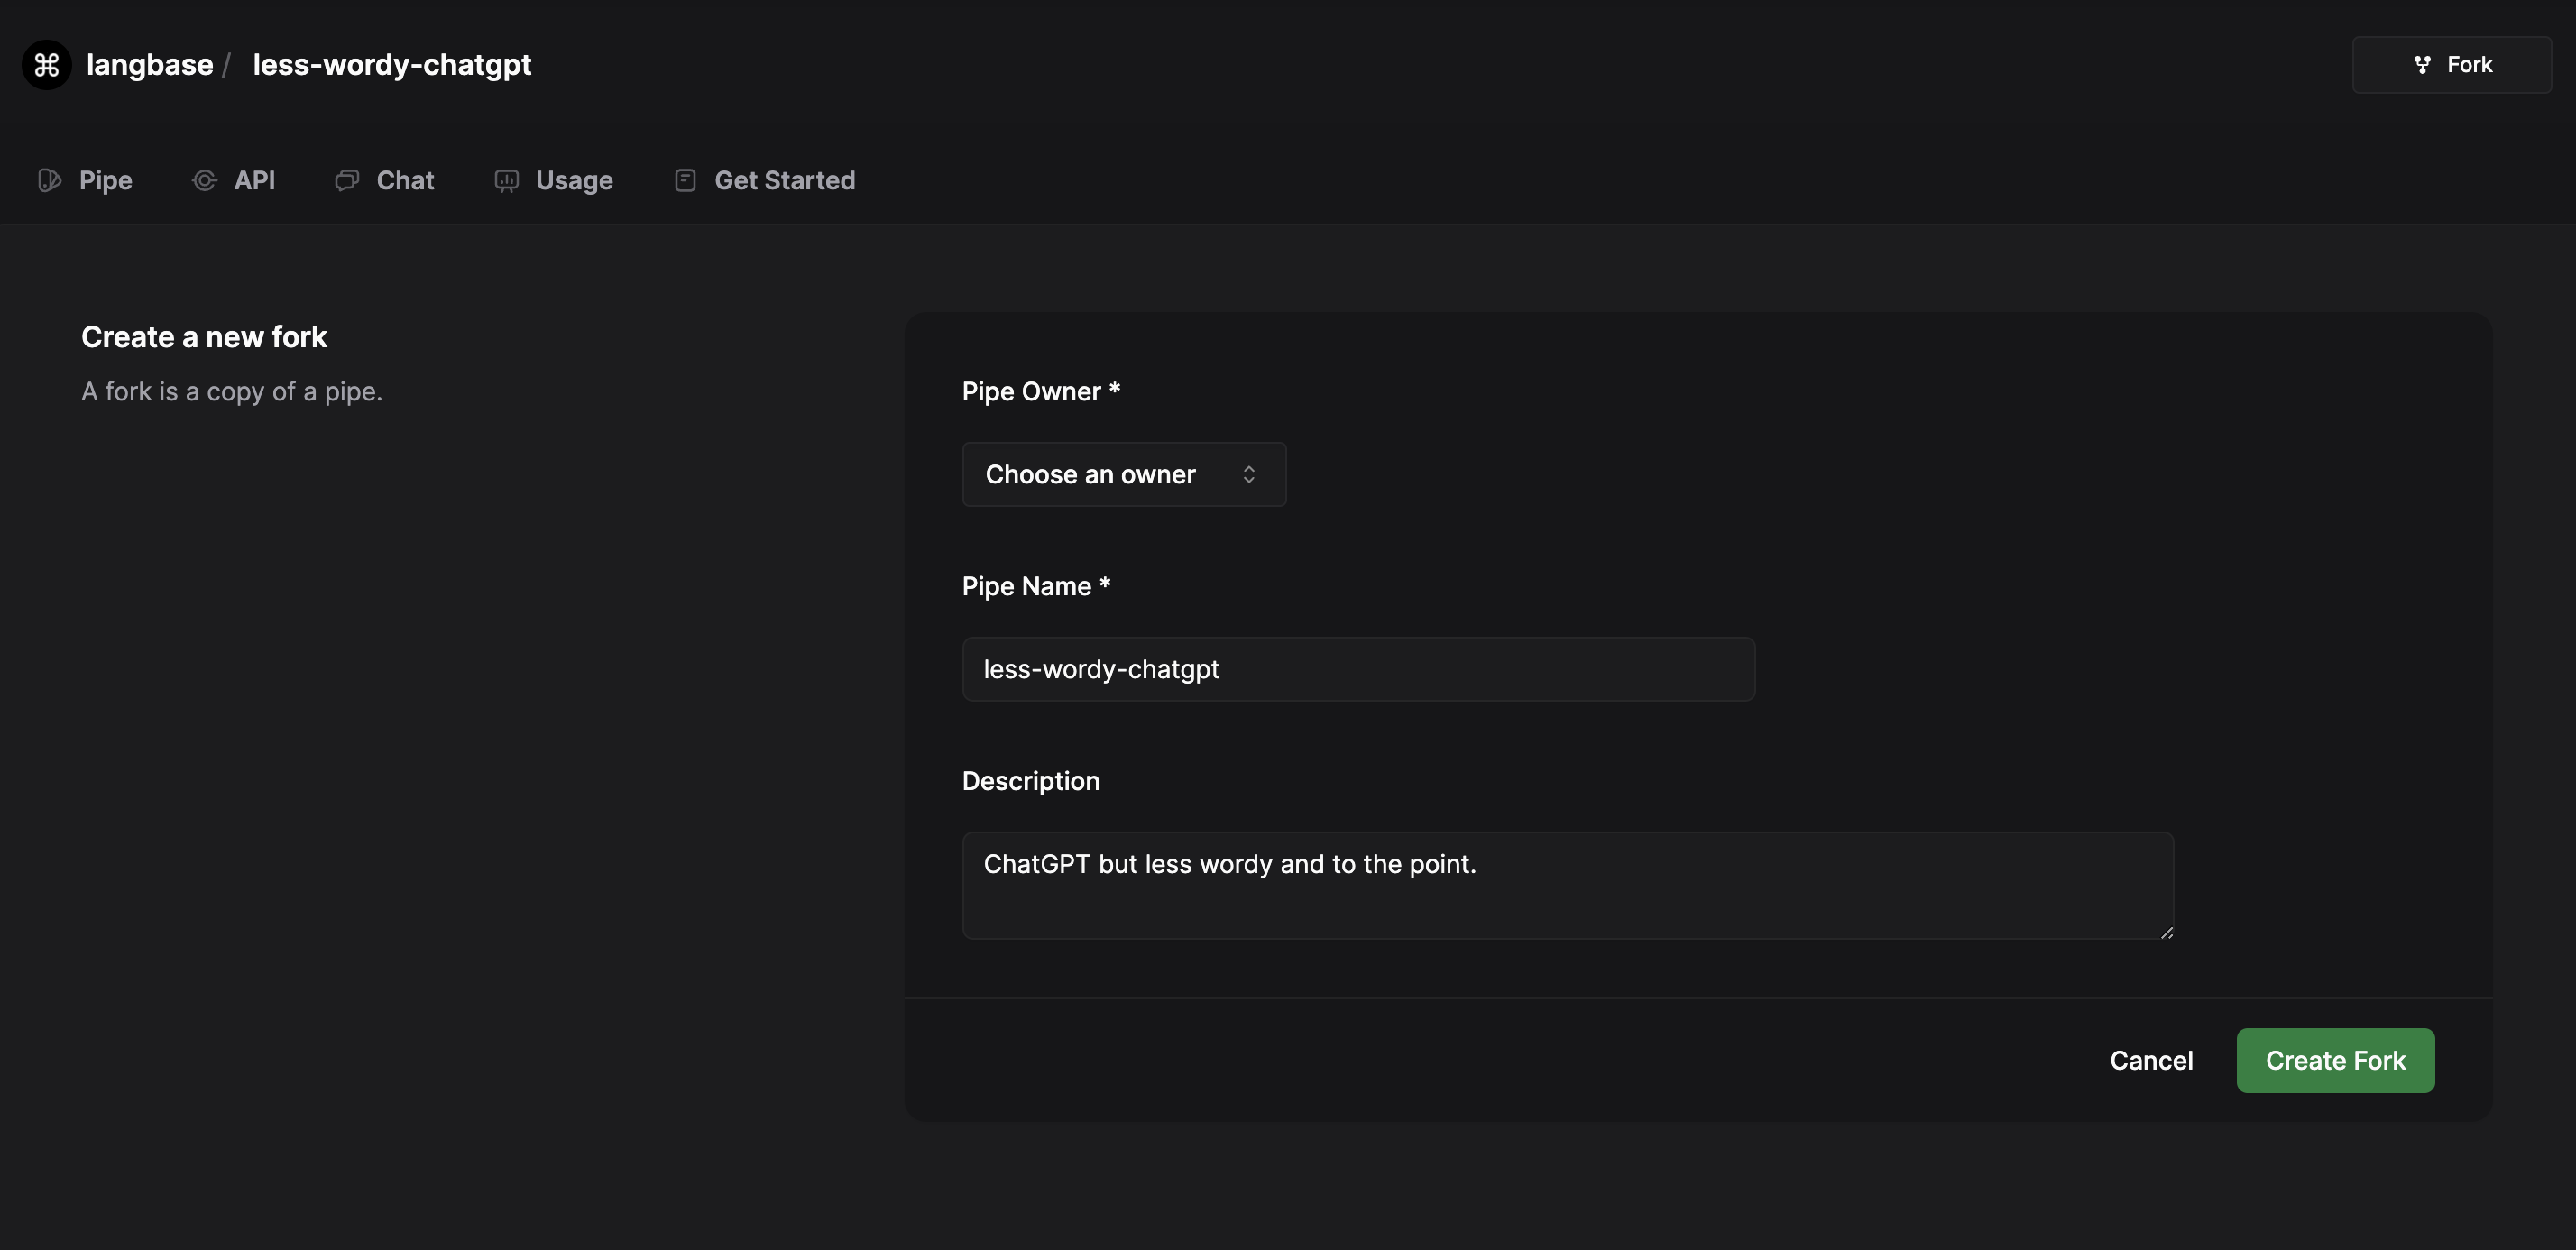Cancel the fork creation
This screenshot has height=1250, width=2576.
(x=2150, y=1060)
